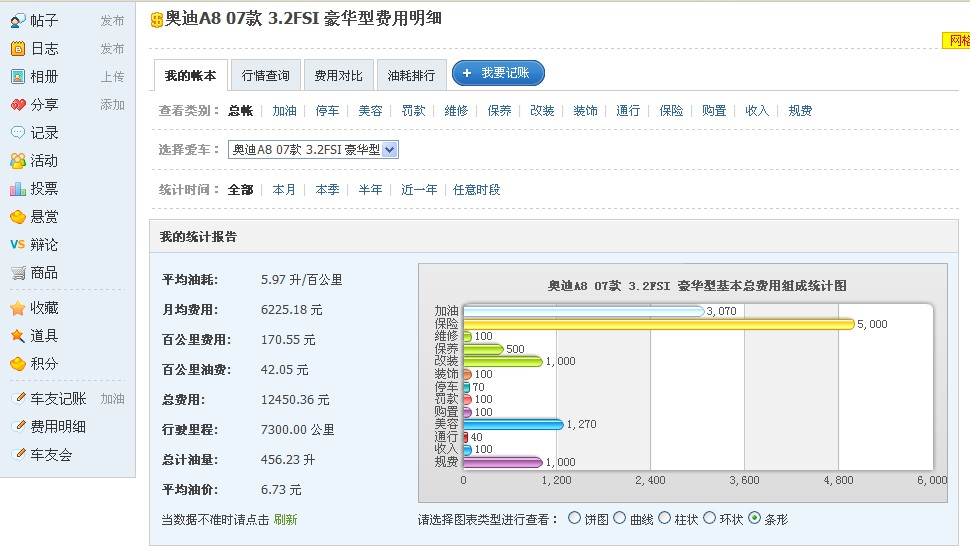Click the coin icon beside page title

click(157, 20)
